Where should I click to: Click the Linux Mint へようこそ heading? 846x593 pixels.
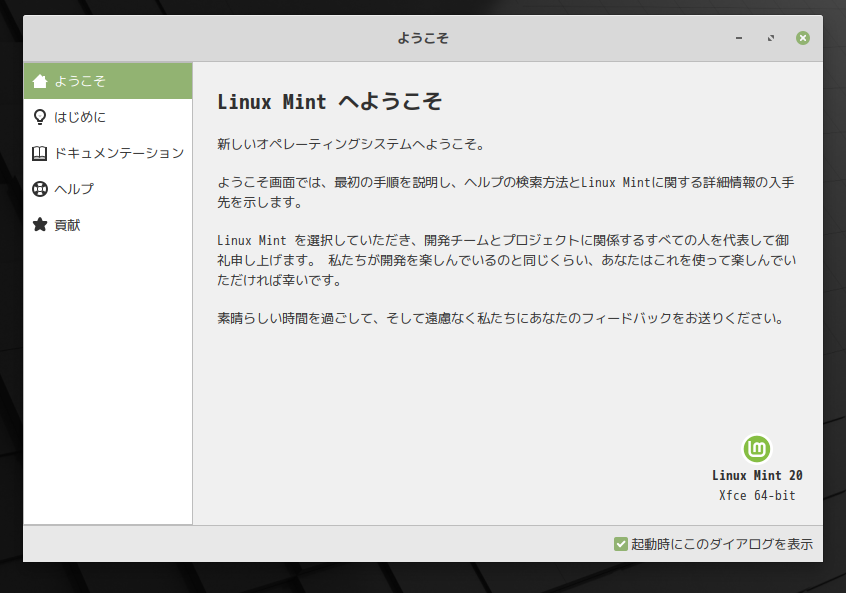click(x=330, y=101)
